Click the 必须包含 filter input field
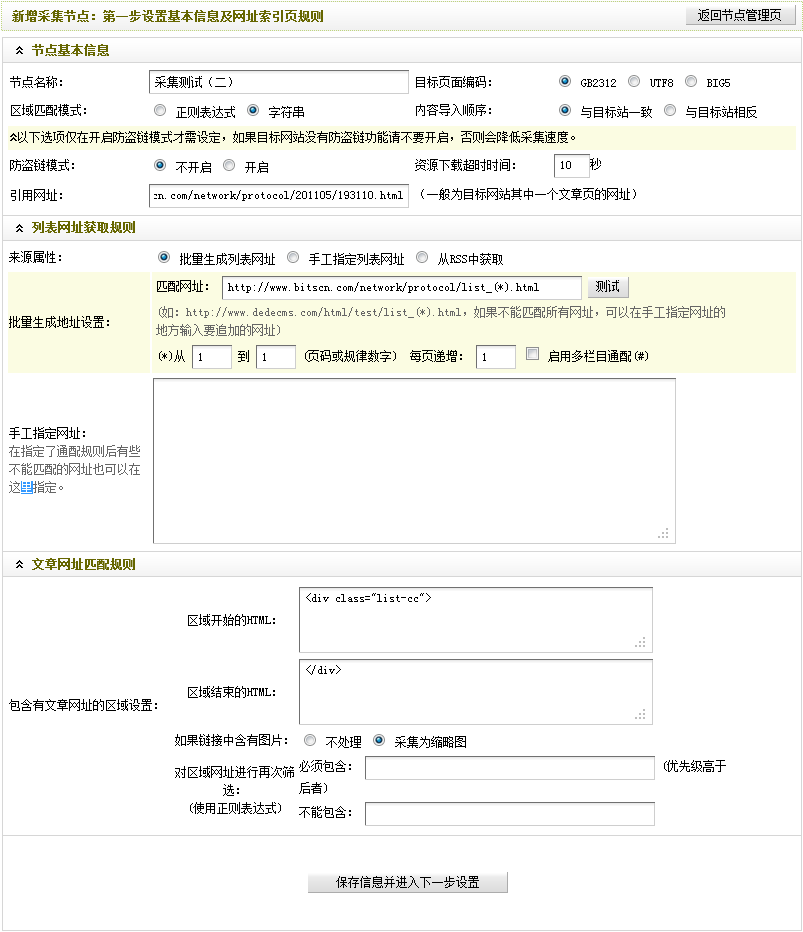This screenshot has width=803, height=932. point(509,768)
